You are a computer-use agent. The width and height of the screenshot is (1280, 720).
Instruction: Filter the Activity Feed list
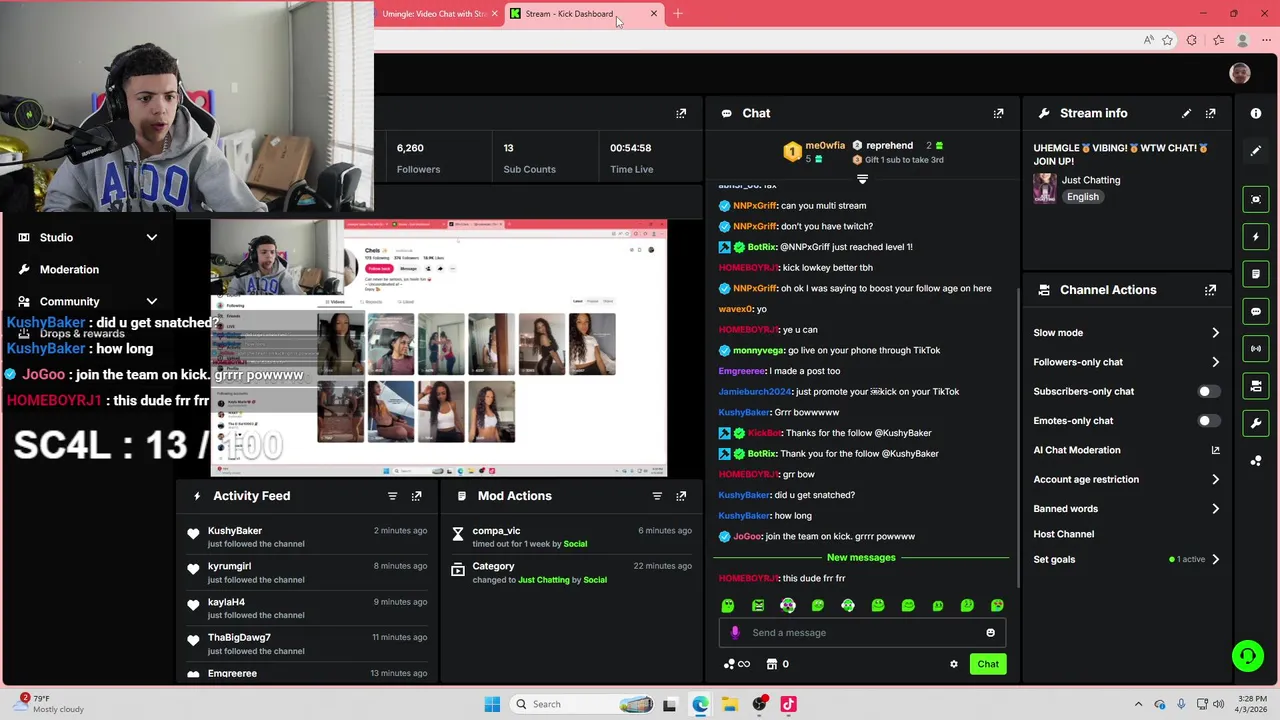click(x=392, y=496)
